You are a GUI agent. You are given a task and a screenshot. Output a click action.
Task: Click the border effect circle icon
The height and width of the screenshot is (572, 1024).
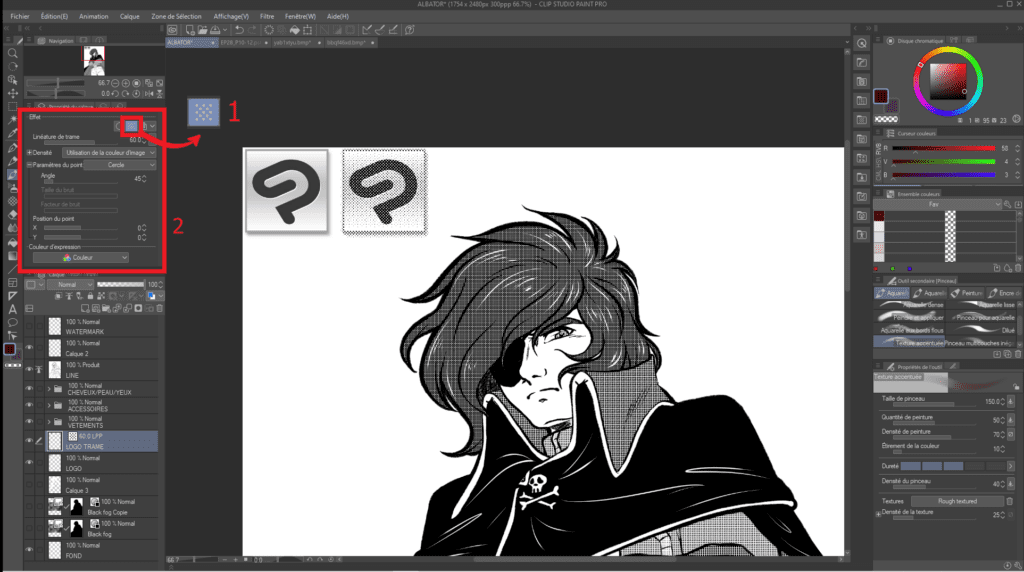coord(119,125)
